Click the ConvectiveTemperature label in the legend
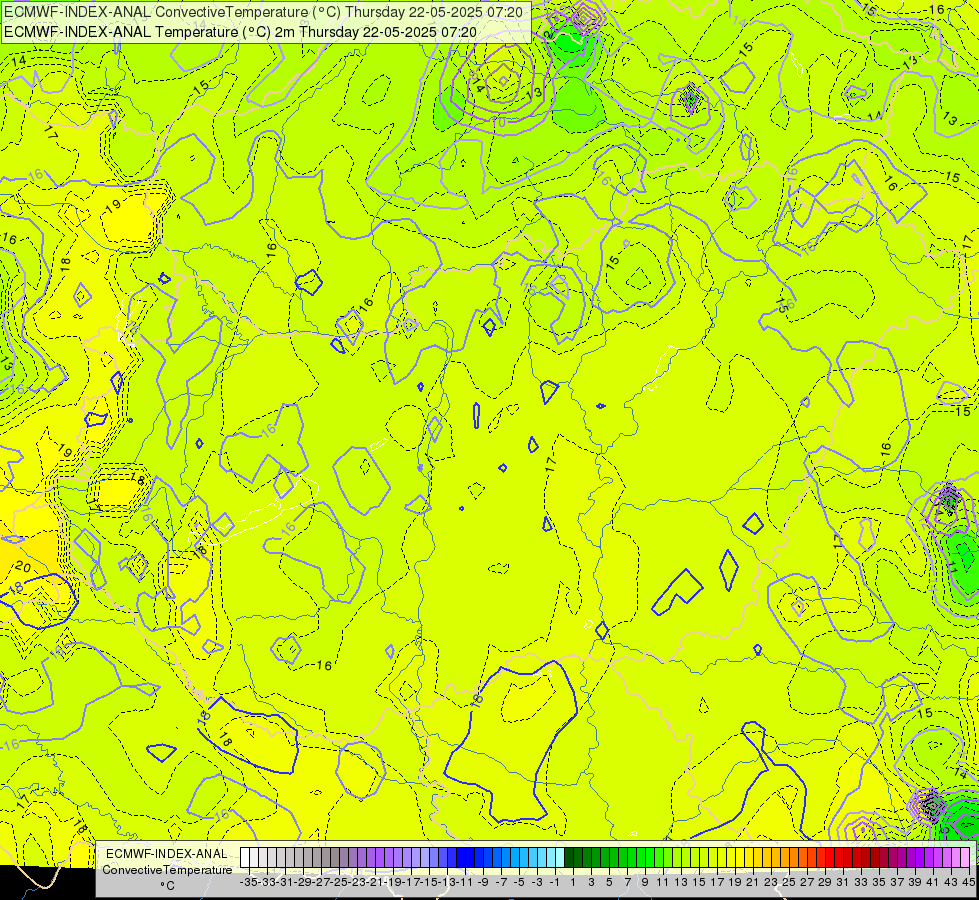 (x=167, y=869)
